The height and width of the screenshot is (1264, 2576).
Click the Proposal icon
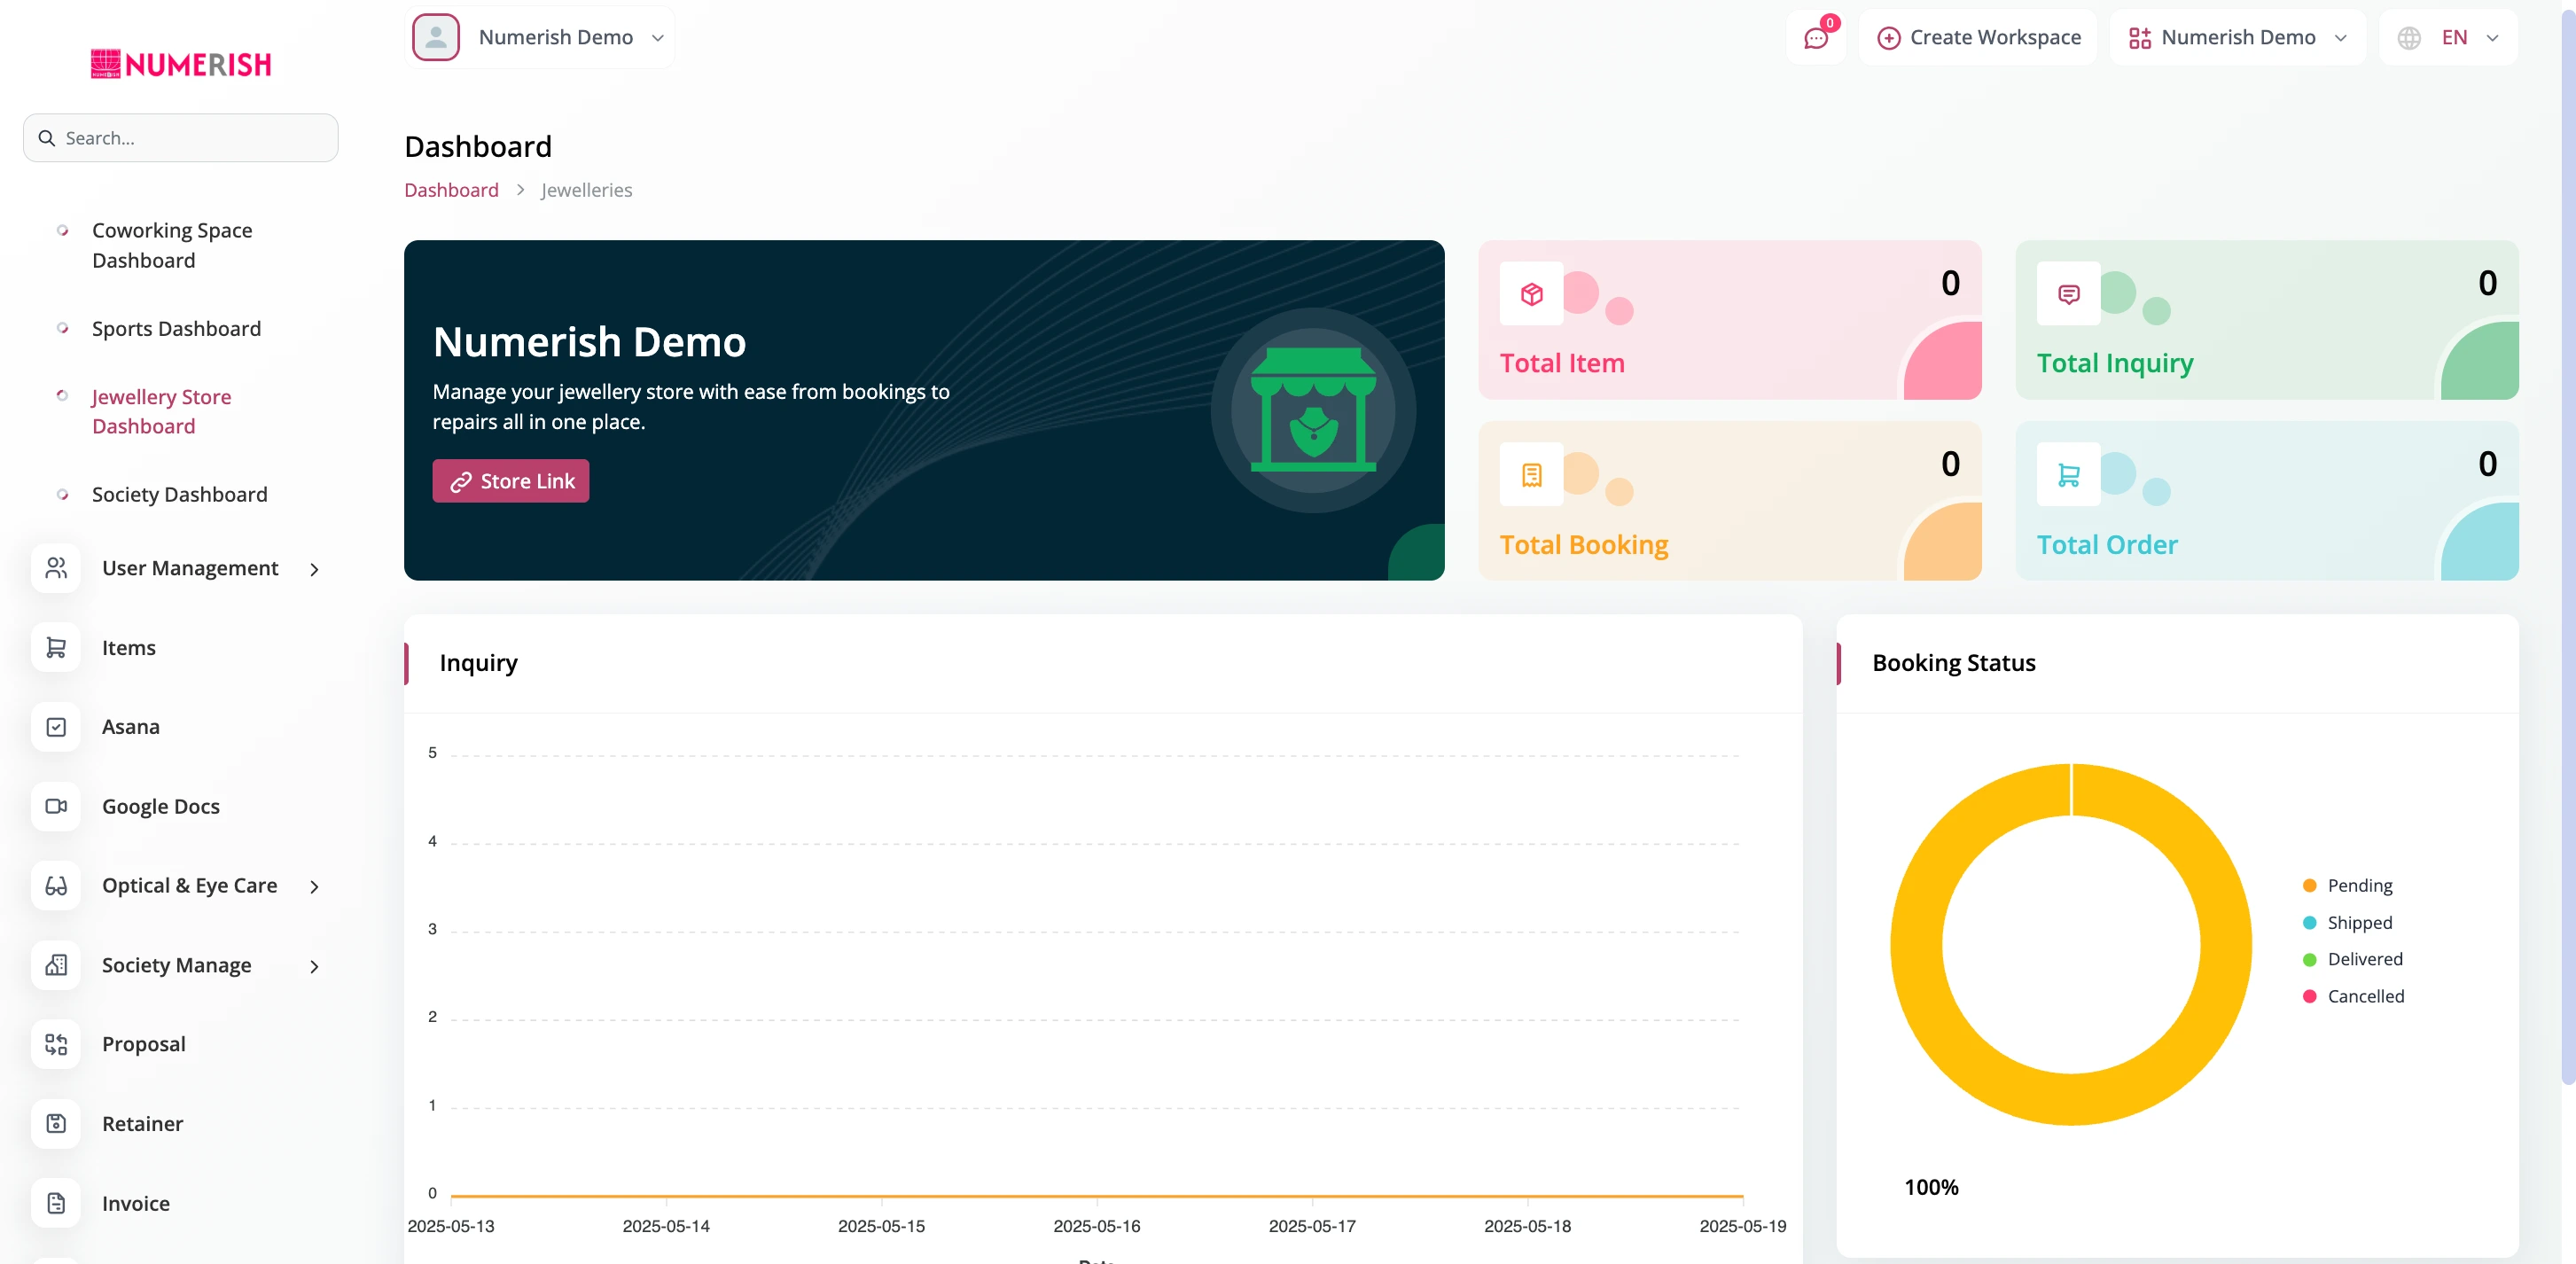click(56, 1044)
